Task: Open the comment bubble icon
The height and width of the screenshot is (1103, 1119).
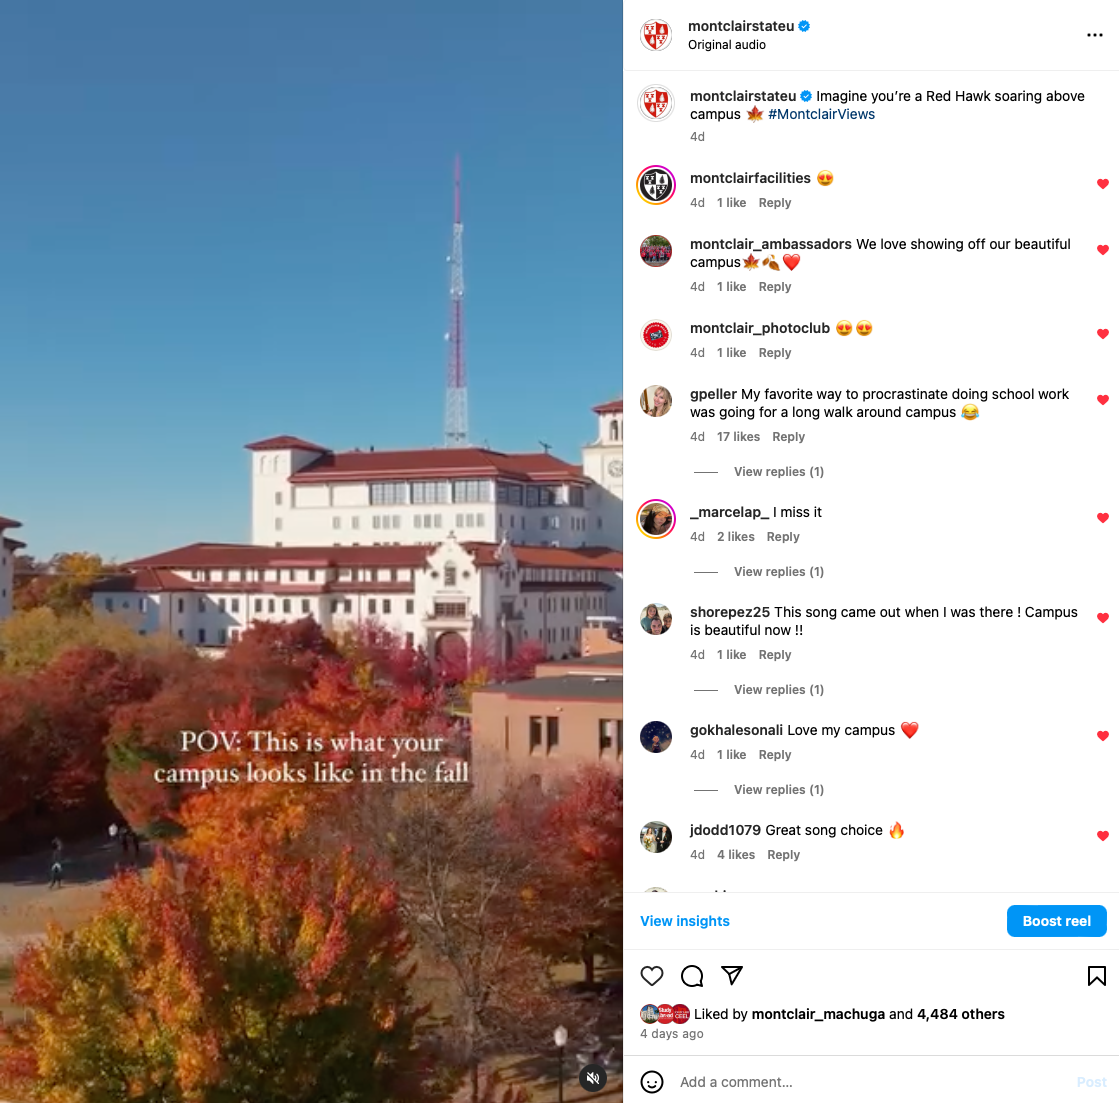Action: point(692,975)
